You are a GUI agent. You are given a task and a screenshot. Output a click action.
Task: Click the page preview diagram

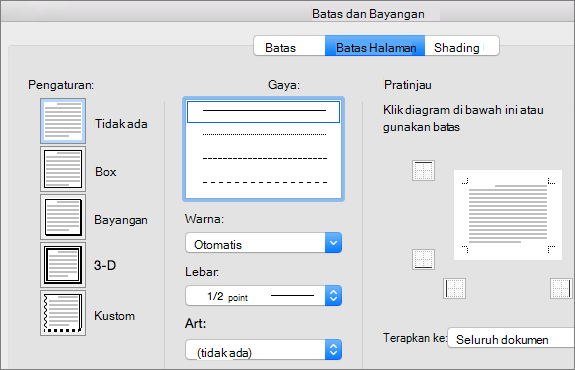point(508,215)
